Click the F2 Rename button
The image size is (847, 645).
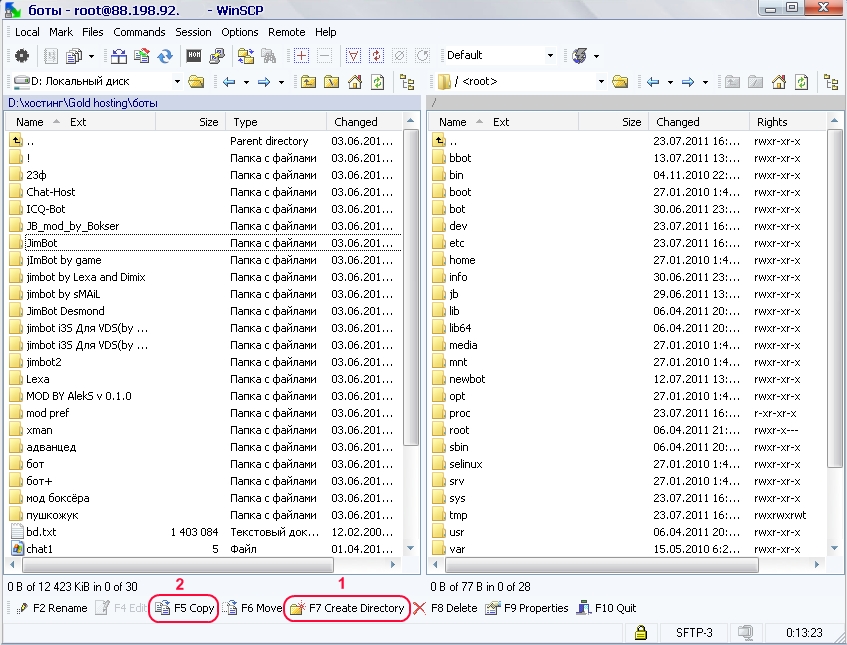coord(52,608)
